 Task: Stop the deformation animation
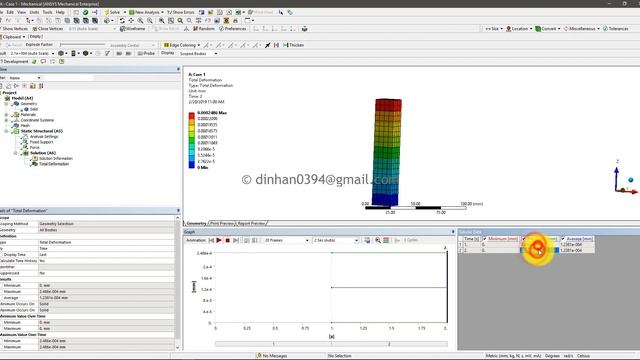click(x=228, y=240)
